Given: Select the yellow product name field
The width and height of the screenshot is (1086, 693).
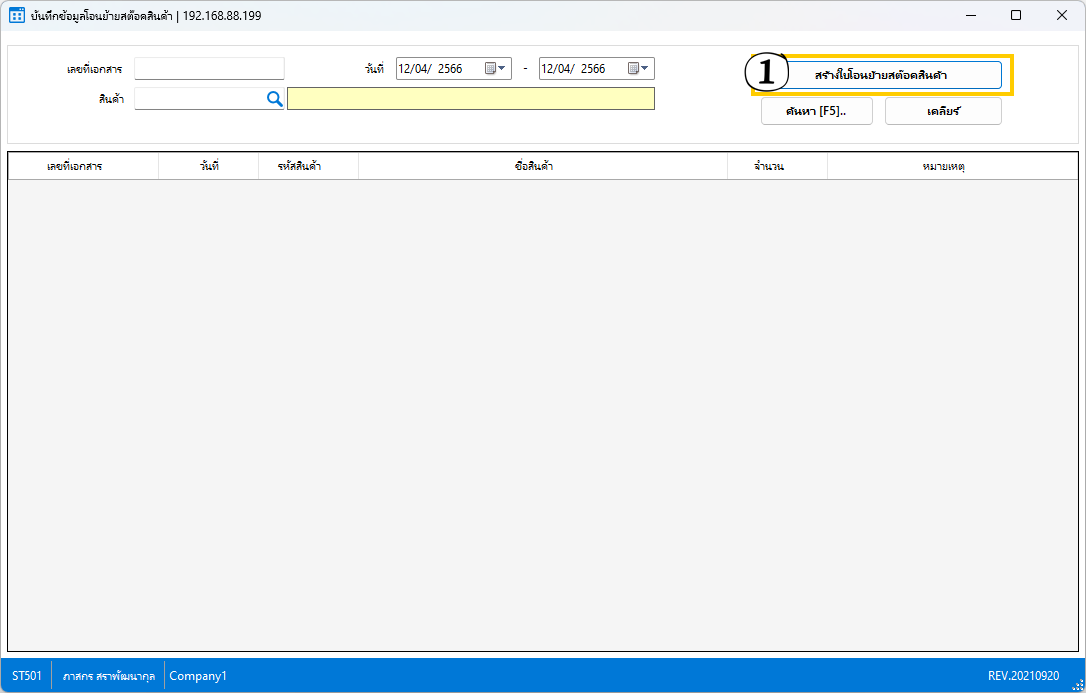Looking at the screenshot, I should pos(470,99).
